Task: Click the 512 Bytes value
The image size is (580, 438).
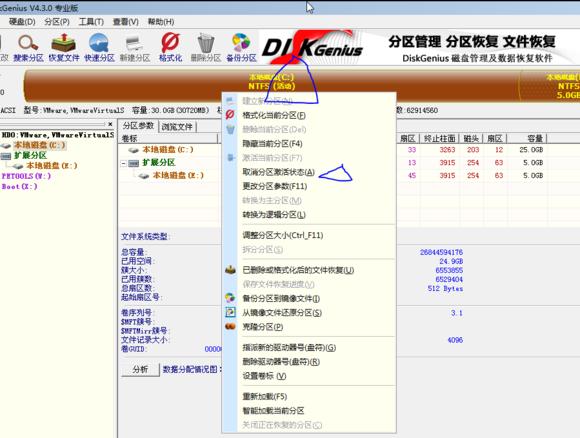Action: 445,289
